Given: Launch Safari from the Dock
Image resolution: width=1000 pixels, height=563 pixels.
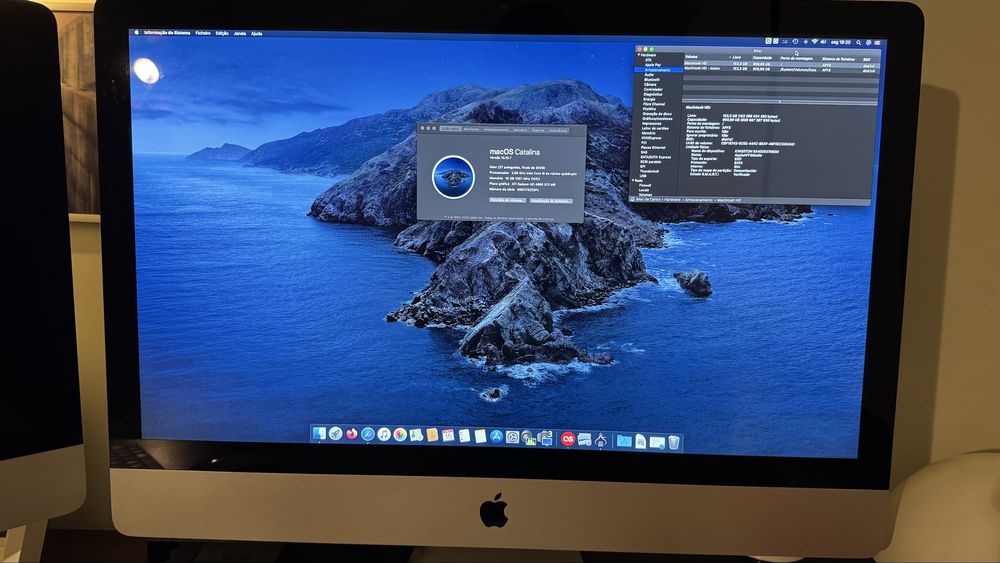Looking at the screenshot, I should [368, 434].
